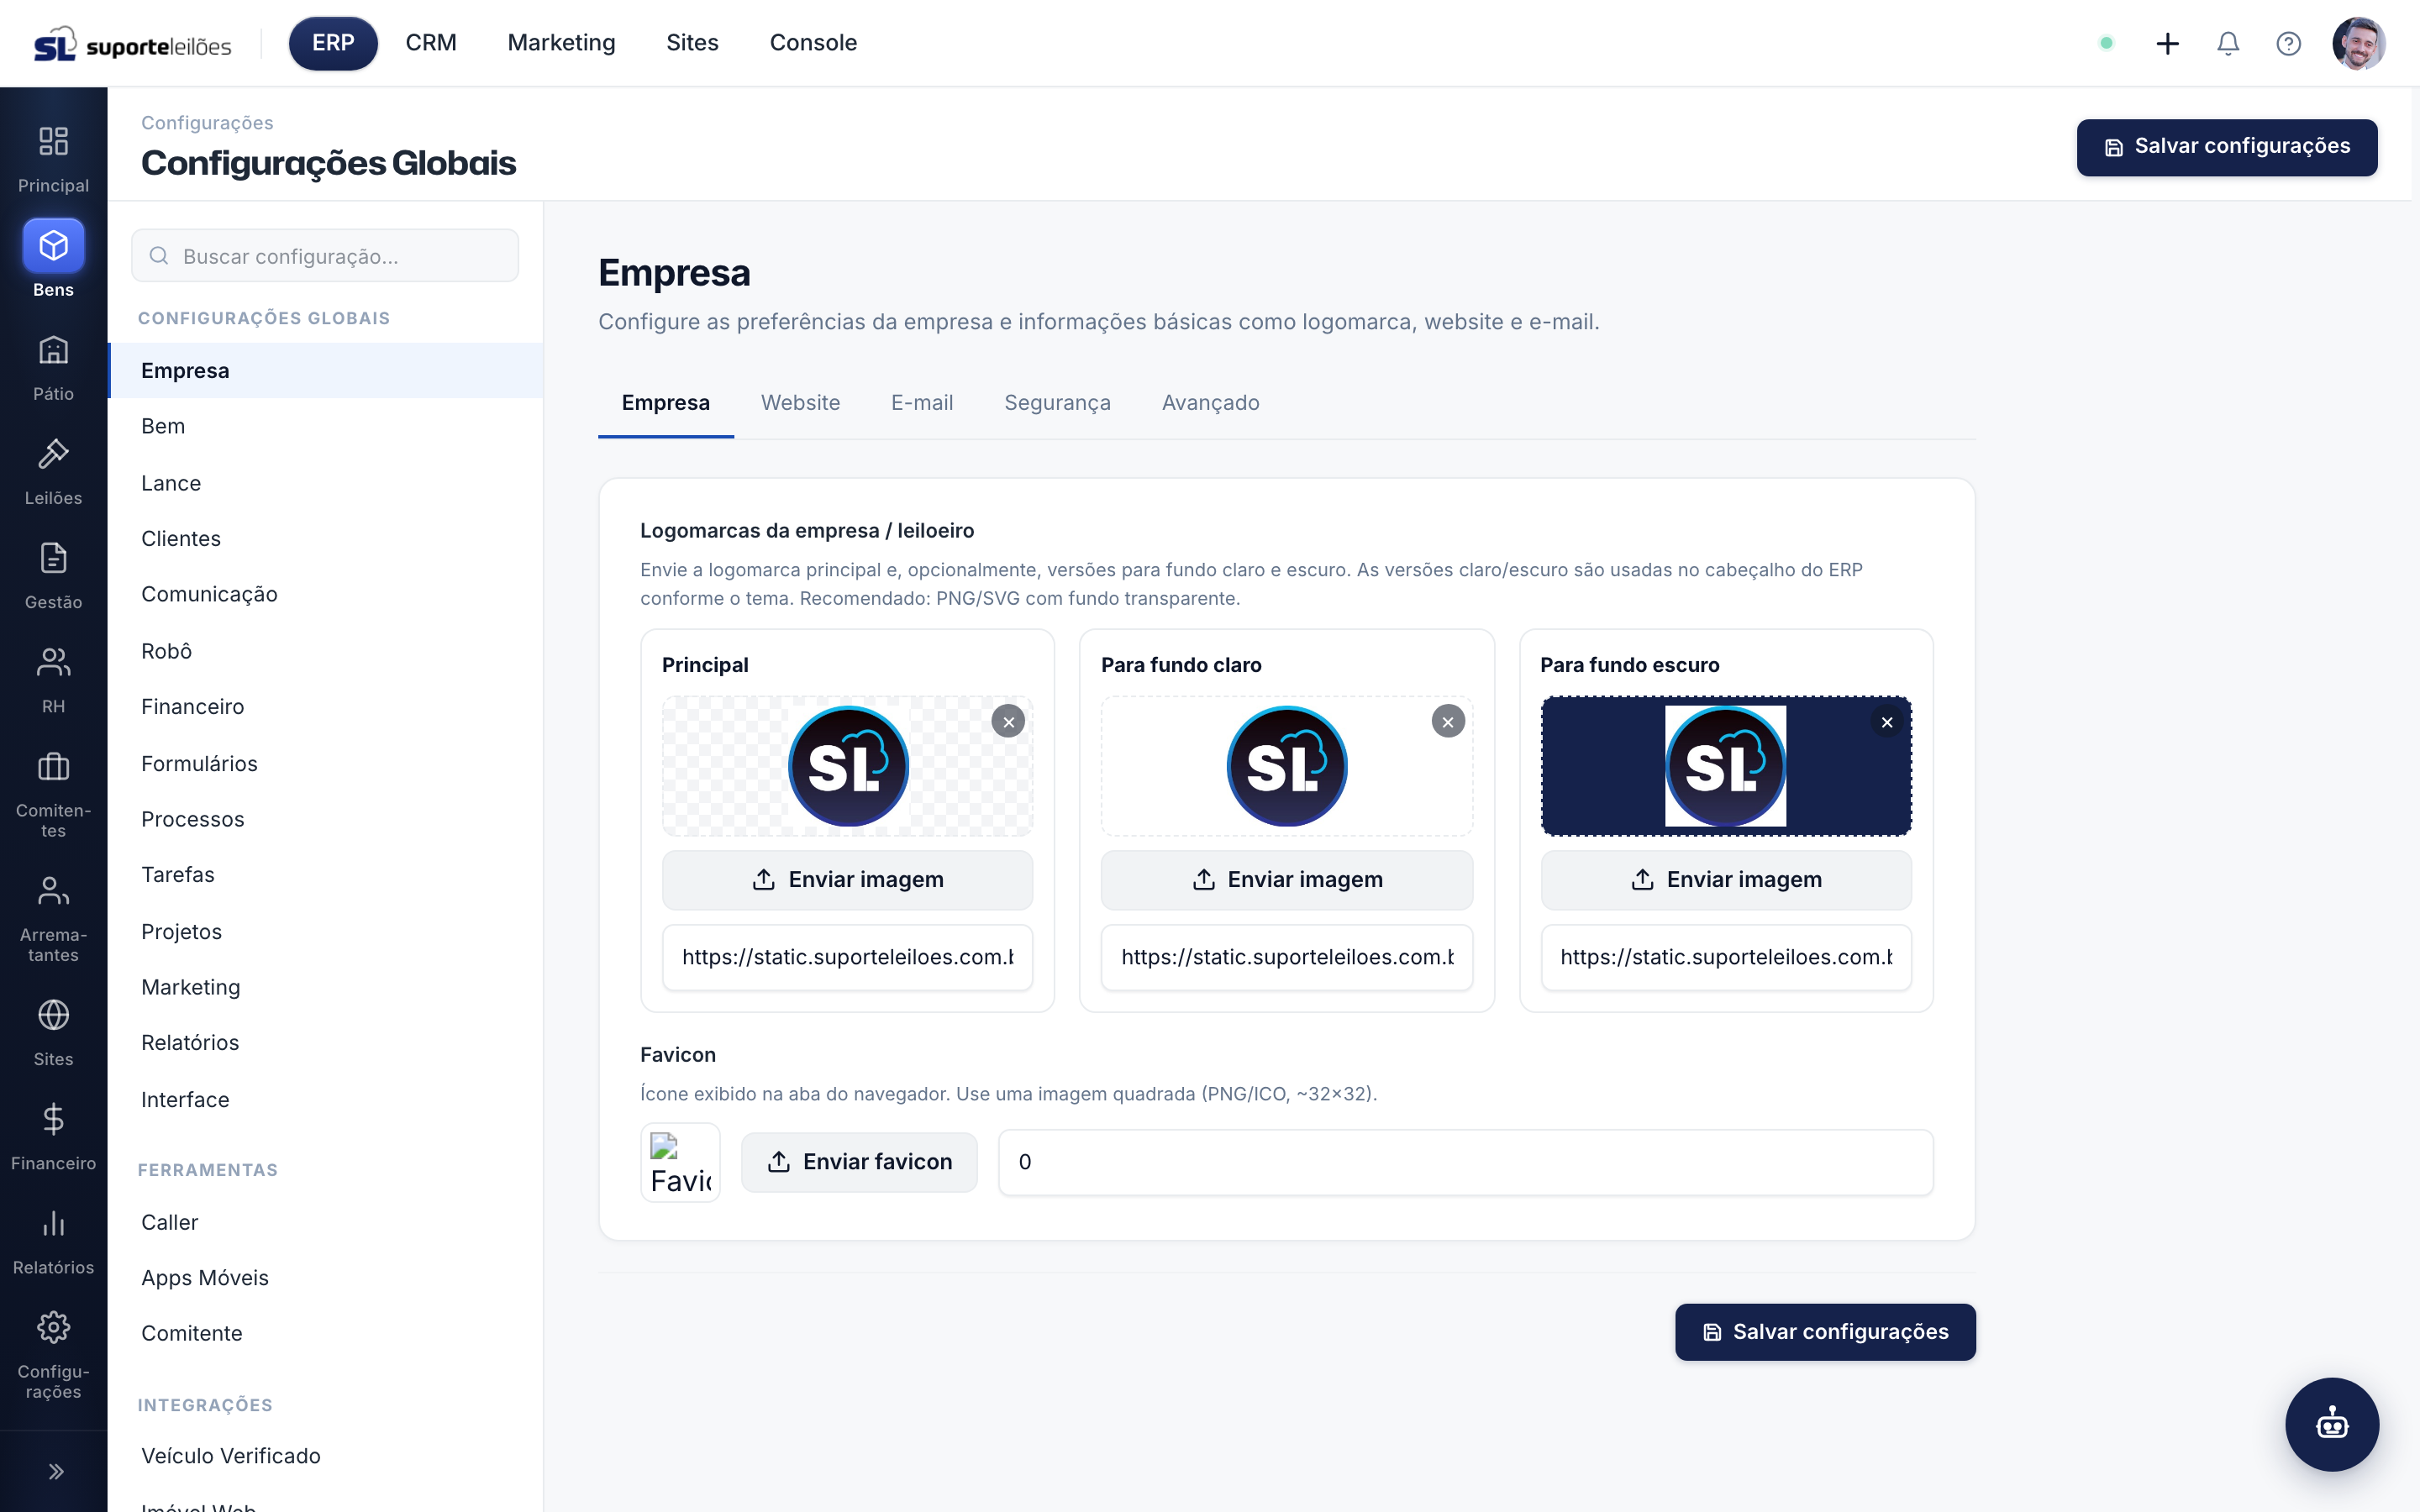The image size is (2420, 1512).
Task: Open the Financeiro dollar icon in sidebar
Action: click(53, 1119)
